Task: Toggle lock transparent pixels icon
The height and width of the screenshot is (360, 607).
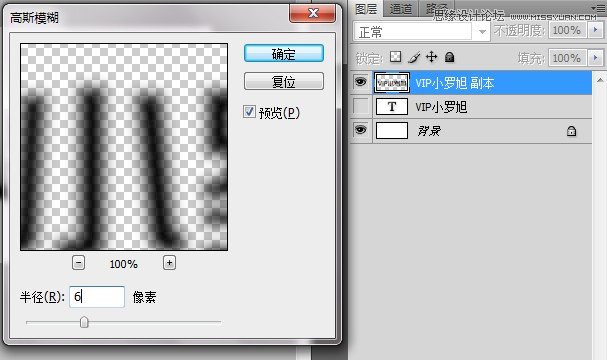Action: click(395, 57)
